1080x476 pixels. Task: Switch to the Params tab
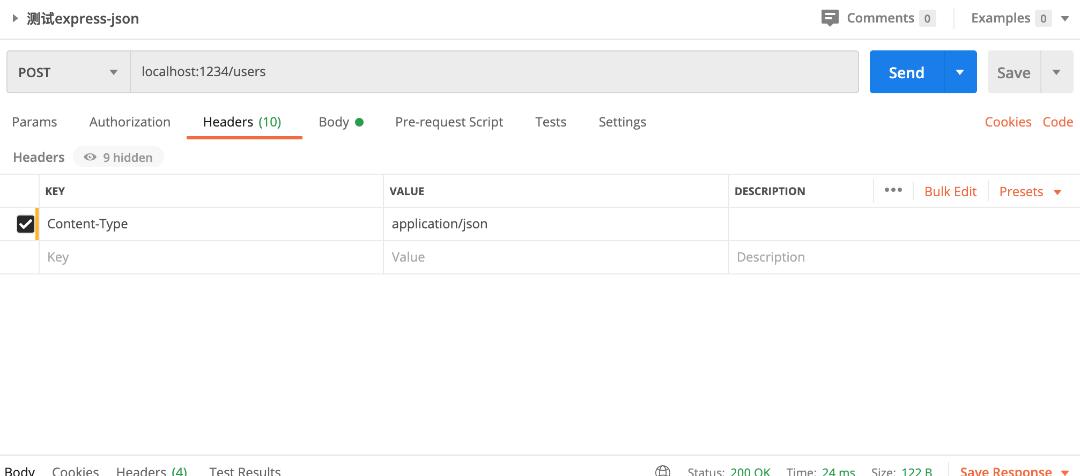point(35,122)
